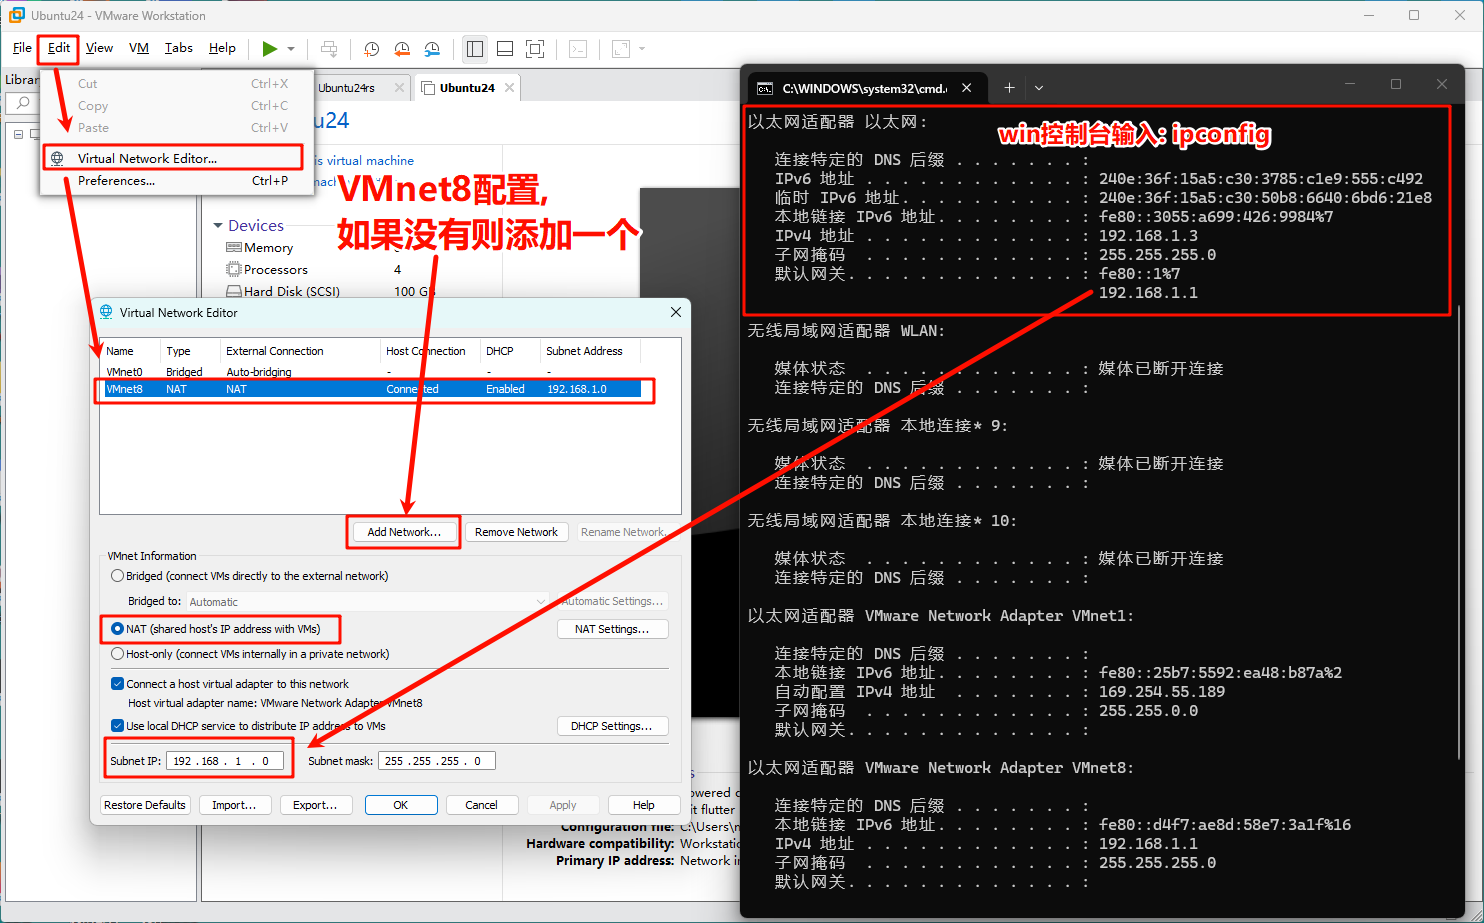Collapse the Devices section triangle
Screen dimensions: 1484x923
pos(218,225)
